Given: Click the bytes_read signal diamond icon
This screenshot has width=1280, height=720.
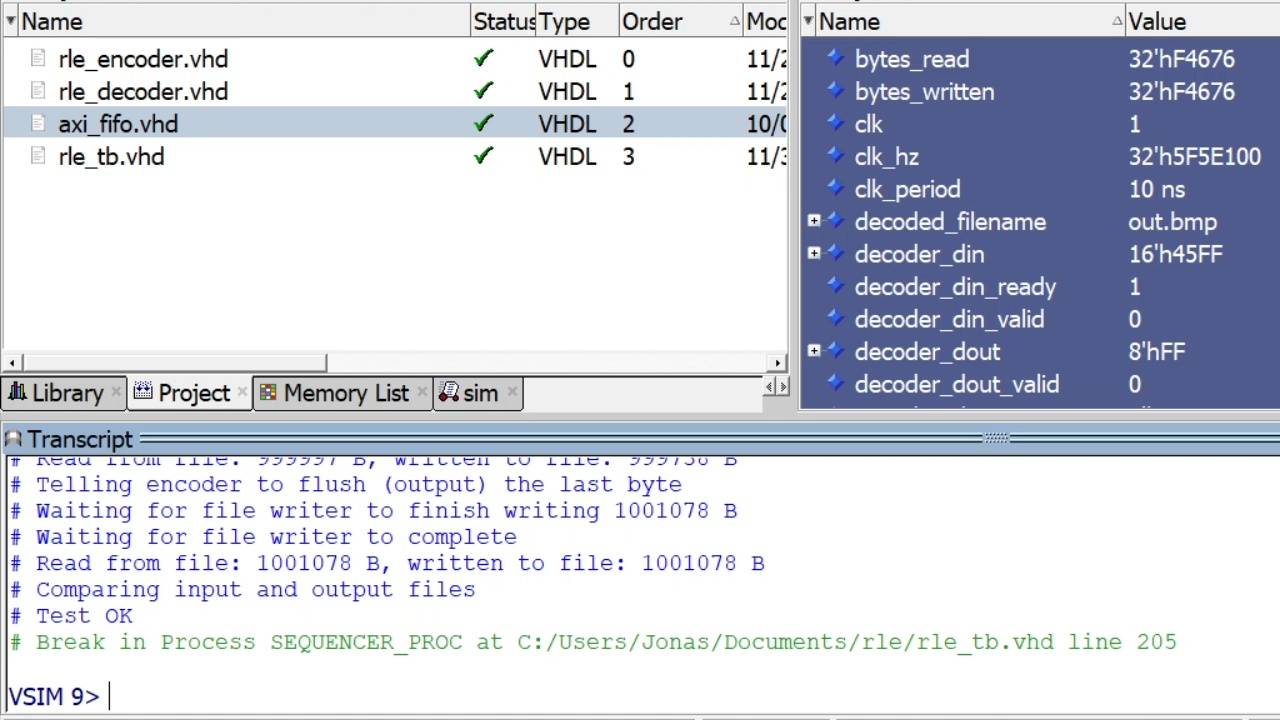Looking at the screenshot, I should click(835, 59).
